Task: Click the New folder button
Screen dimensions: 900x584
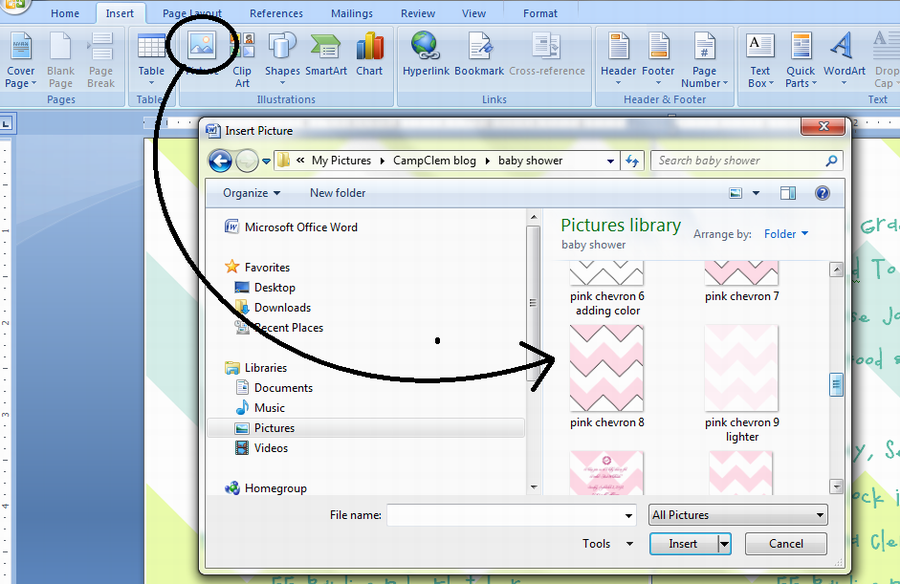Action: pyautogui.click(x=338, y=193)
